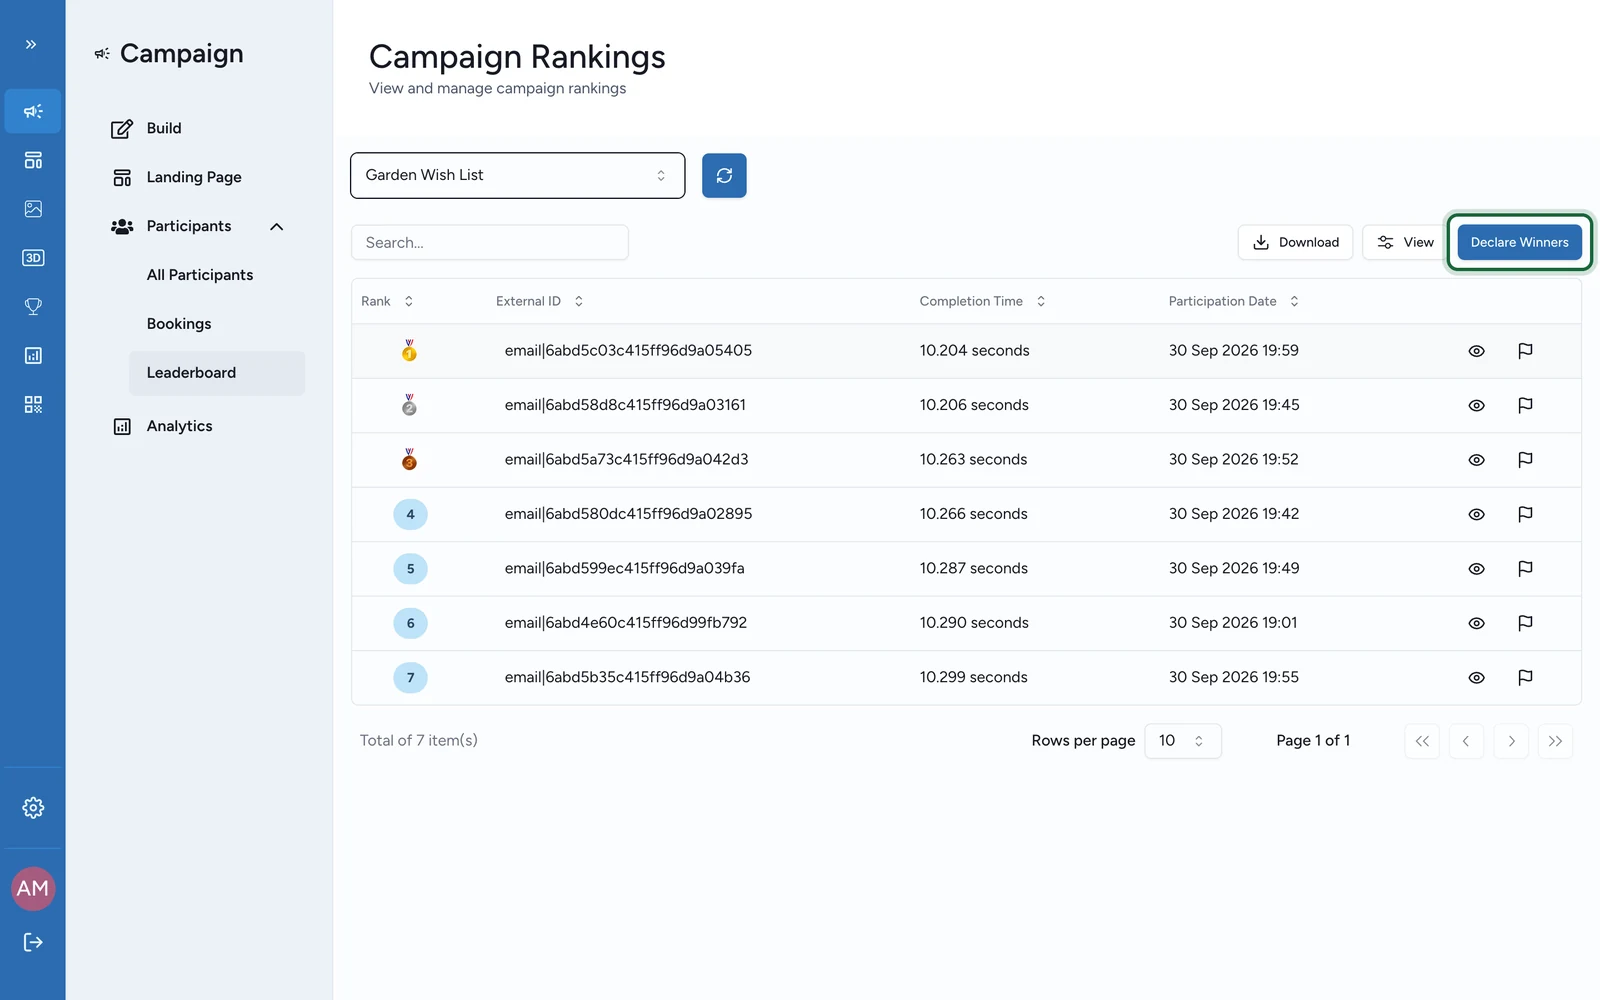Refresh the campaign rankings

point(724,176)
